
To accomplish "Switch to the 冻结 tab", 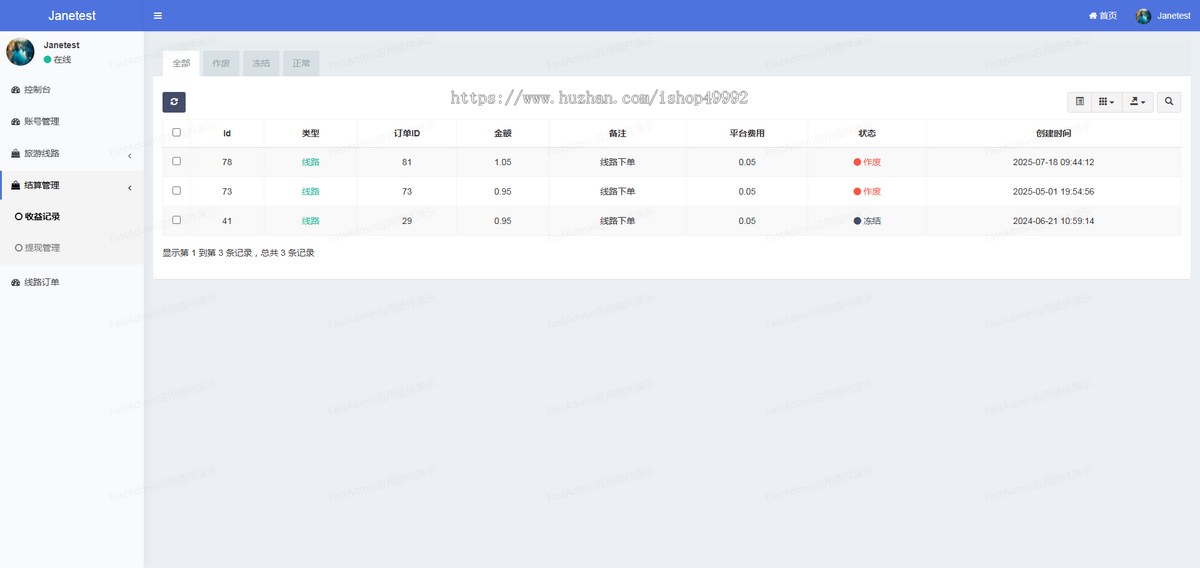I will (261, 63).
